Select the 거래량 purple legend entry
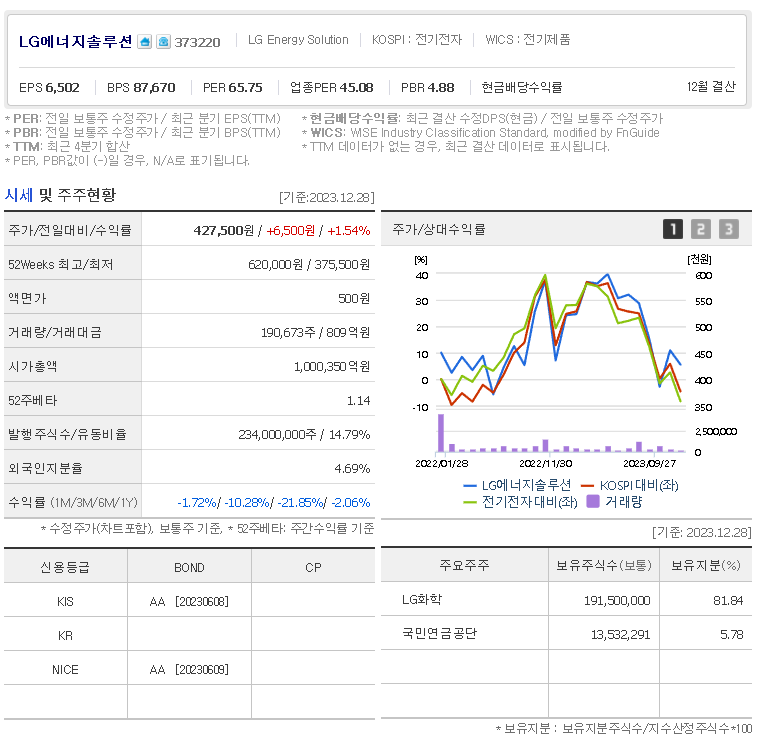The height and width of the screenshot is (749, 763). 615,501
